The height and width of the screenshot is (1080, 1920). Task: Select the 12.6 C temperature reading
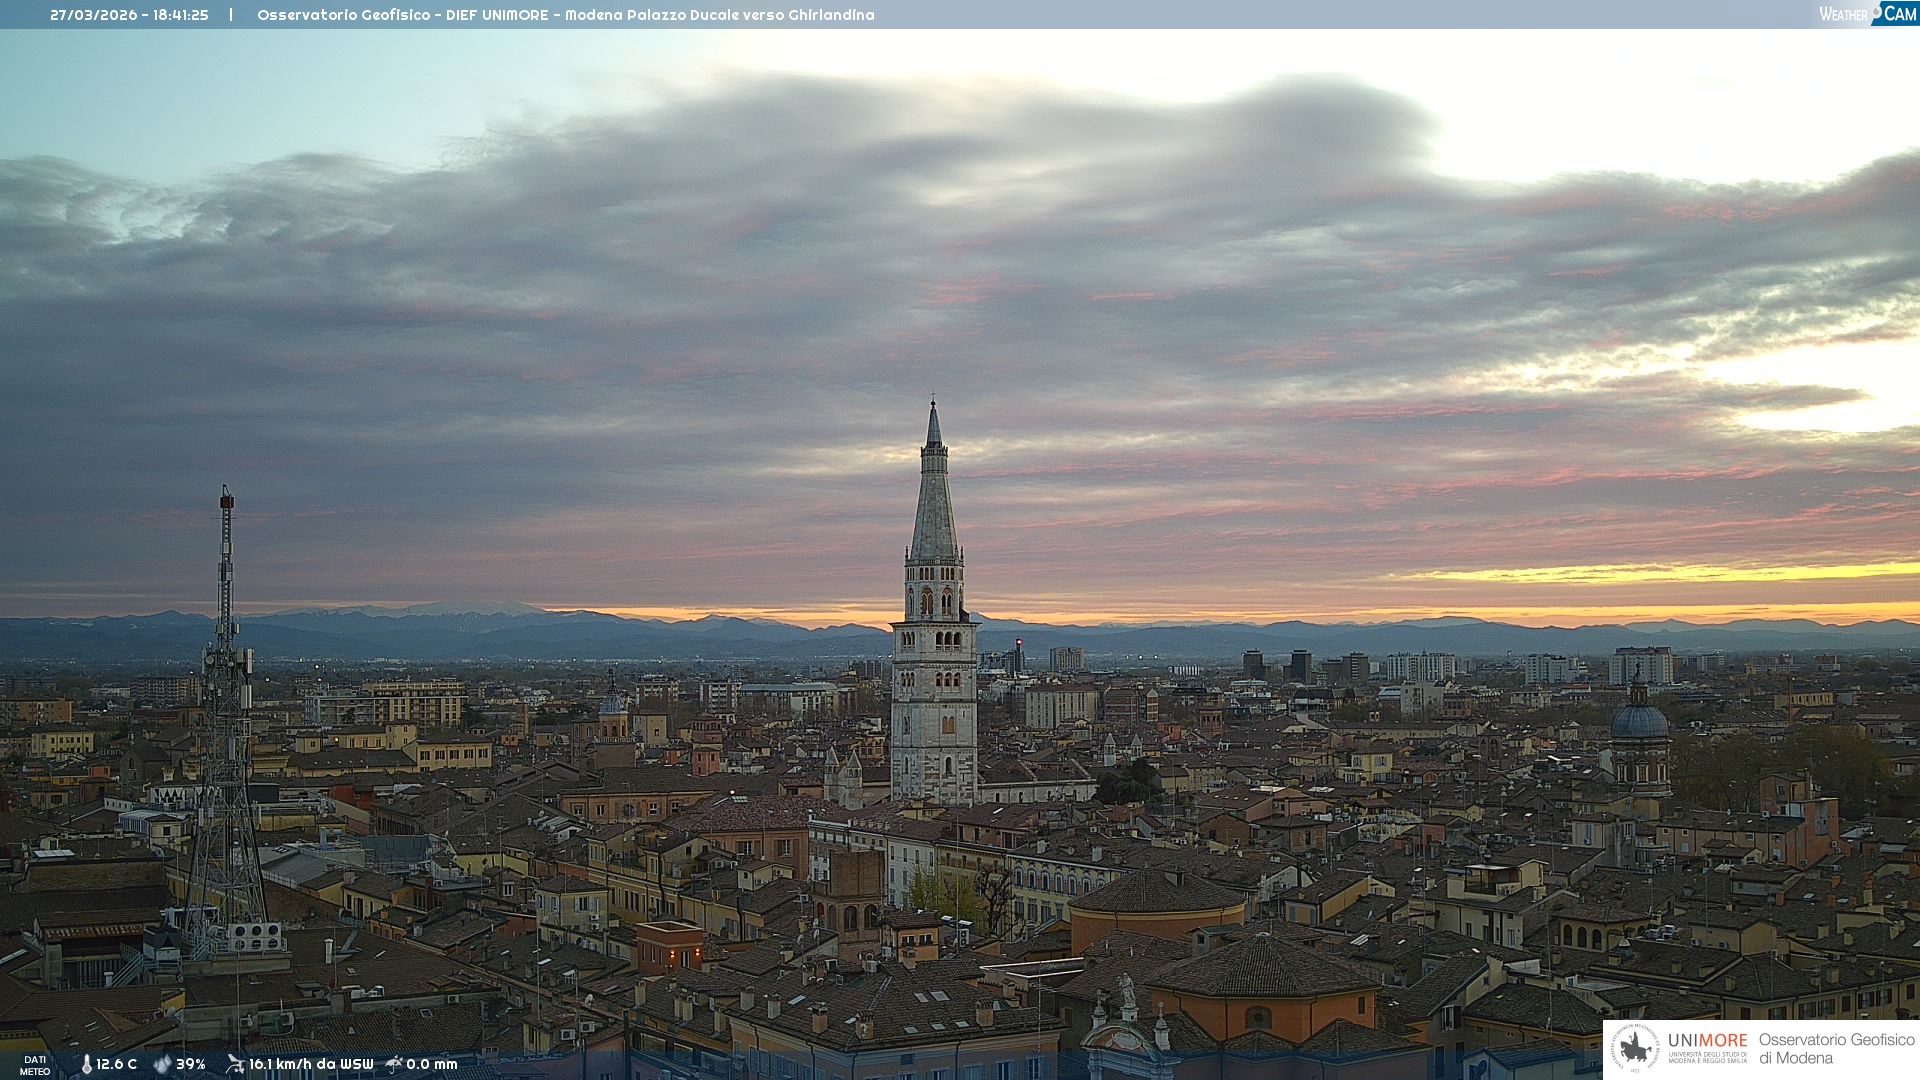(116, 1064)
